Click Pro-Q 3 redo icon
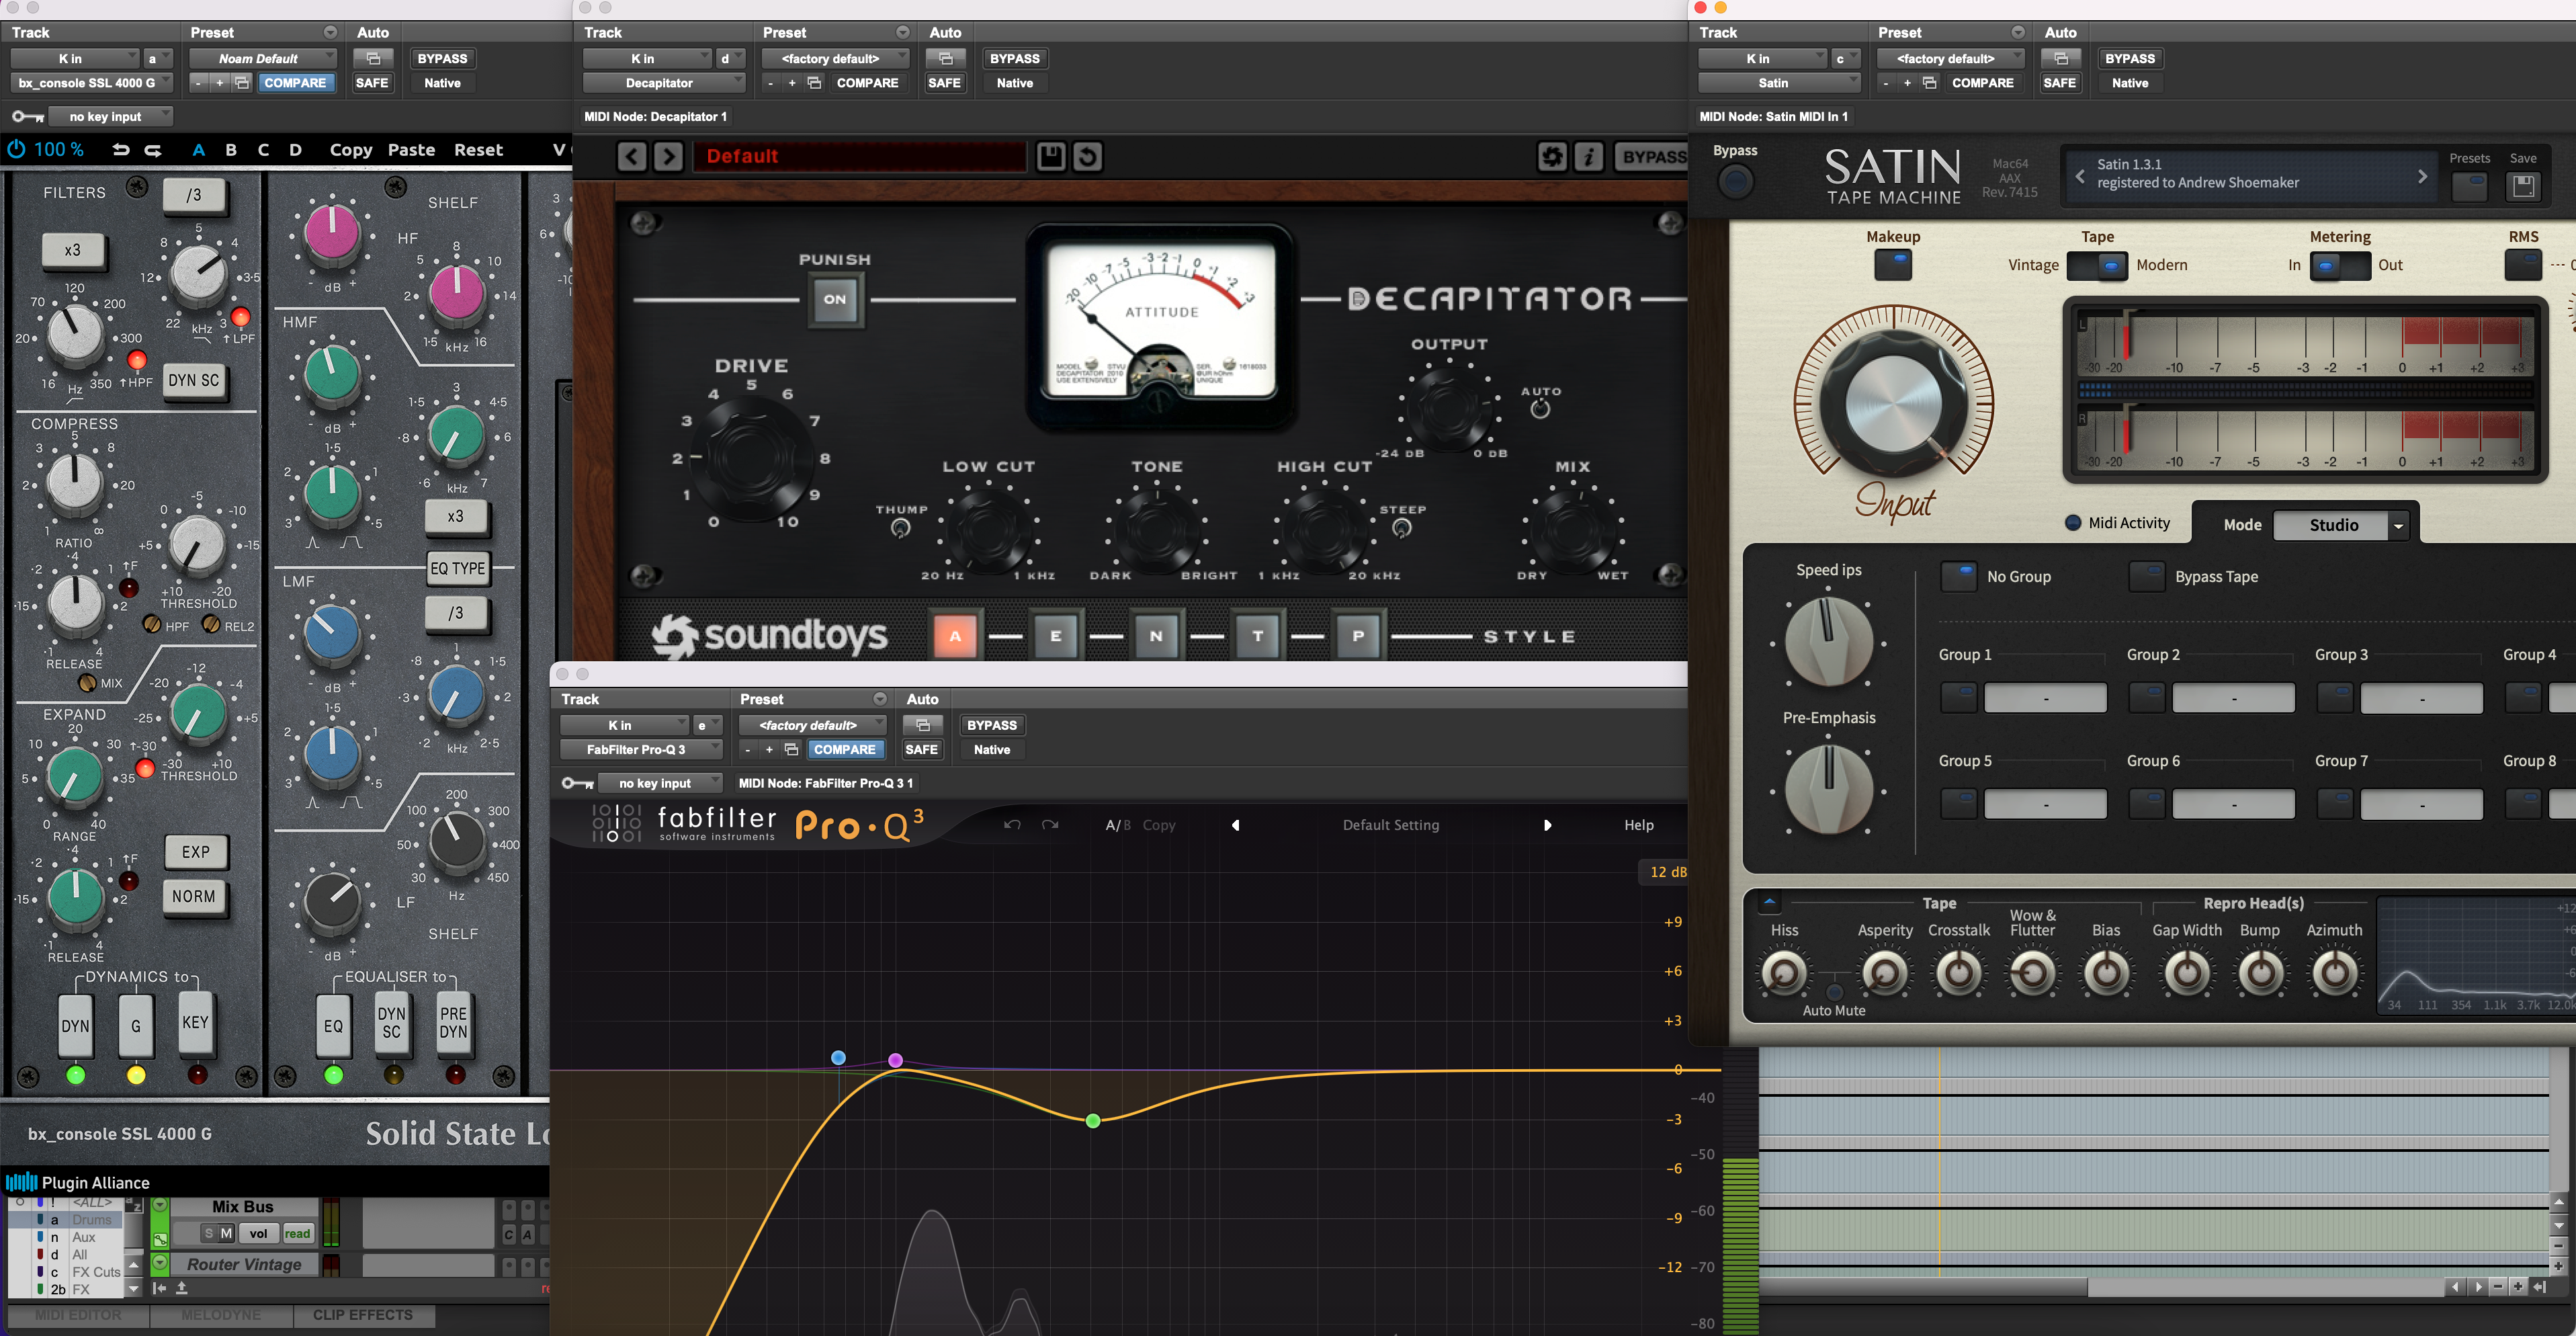The image size is (2576, 1336). point(1050,825)
